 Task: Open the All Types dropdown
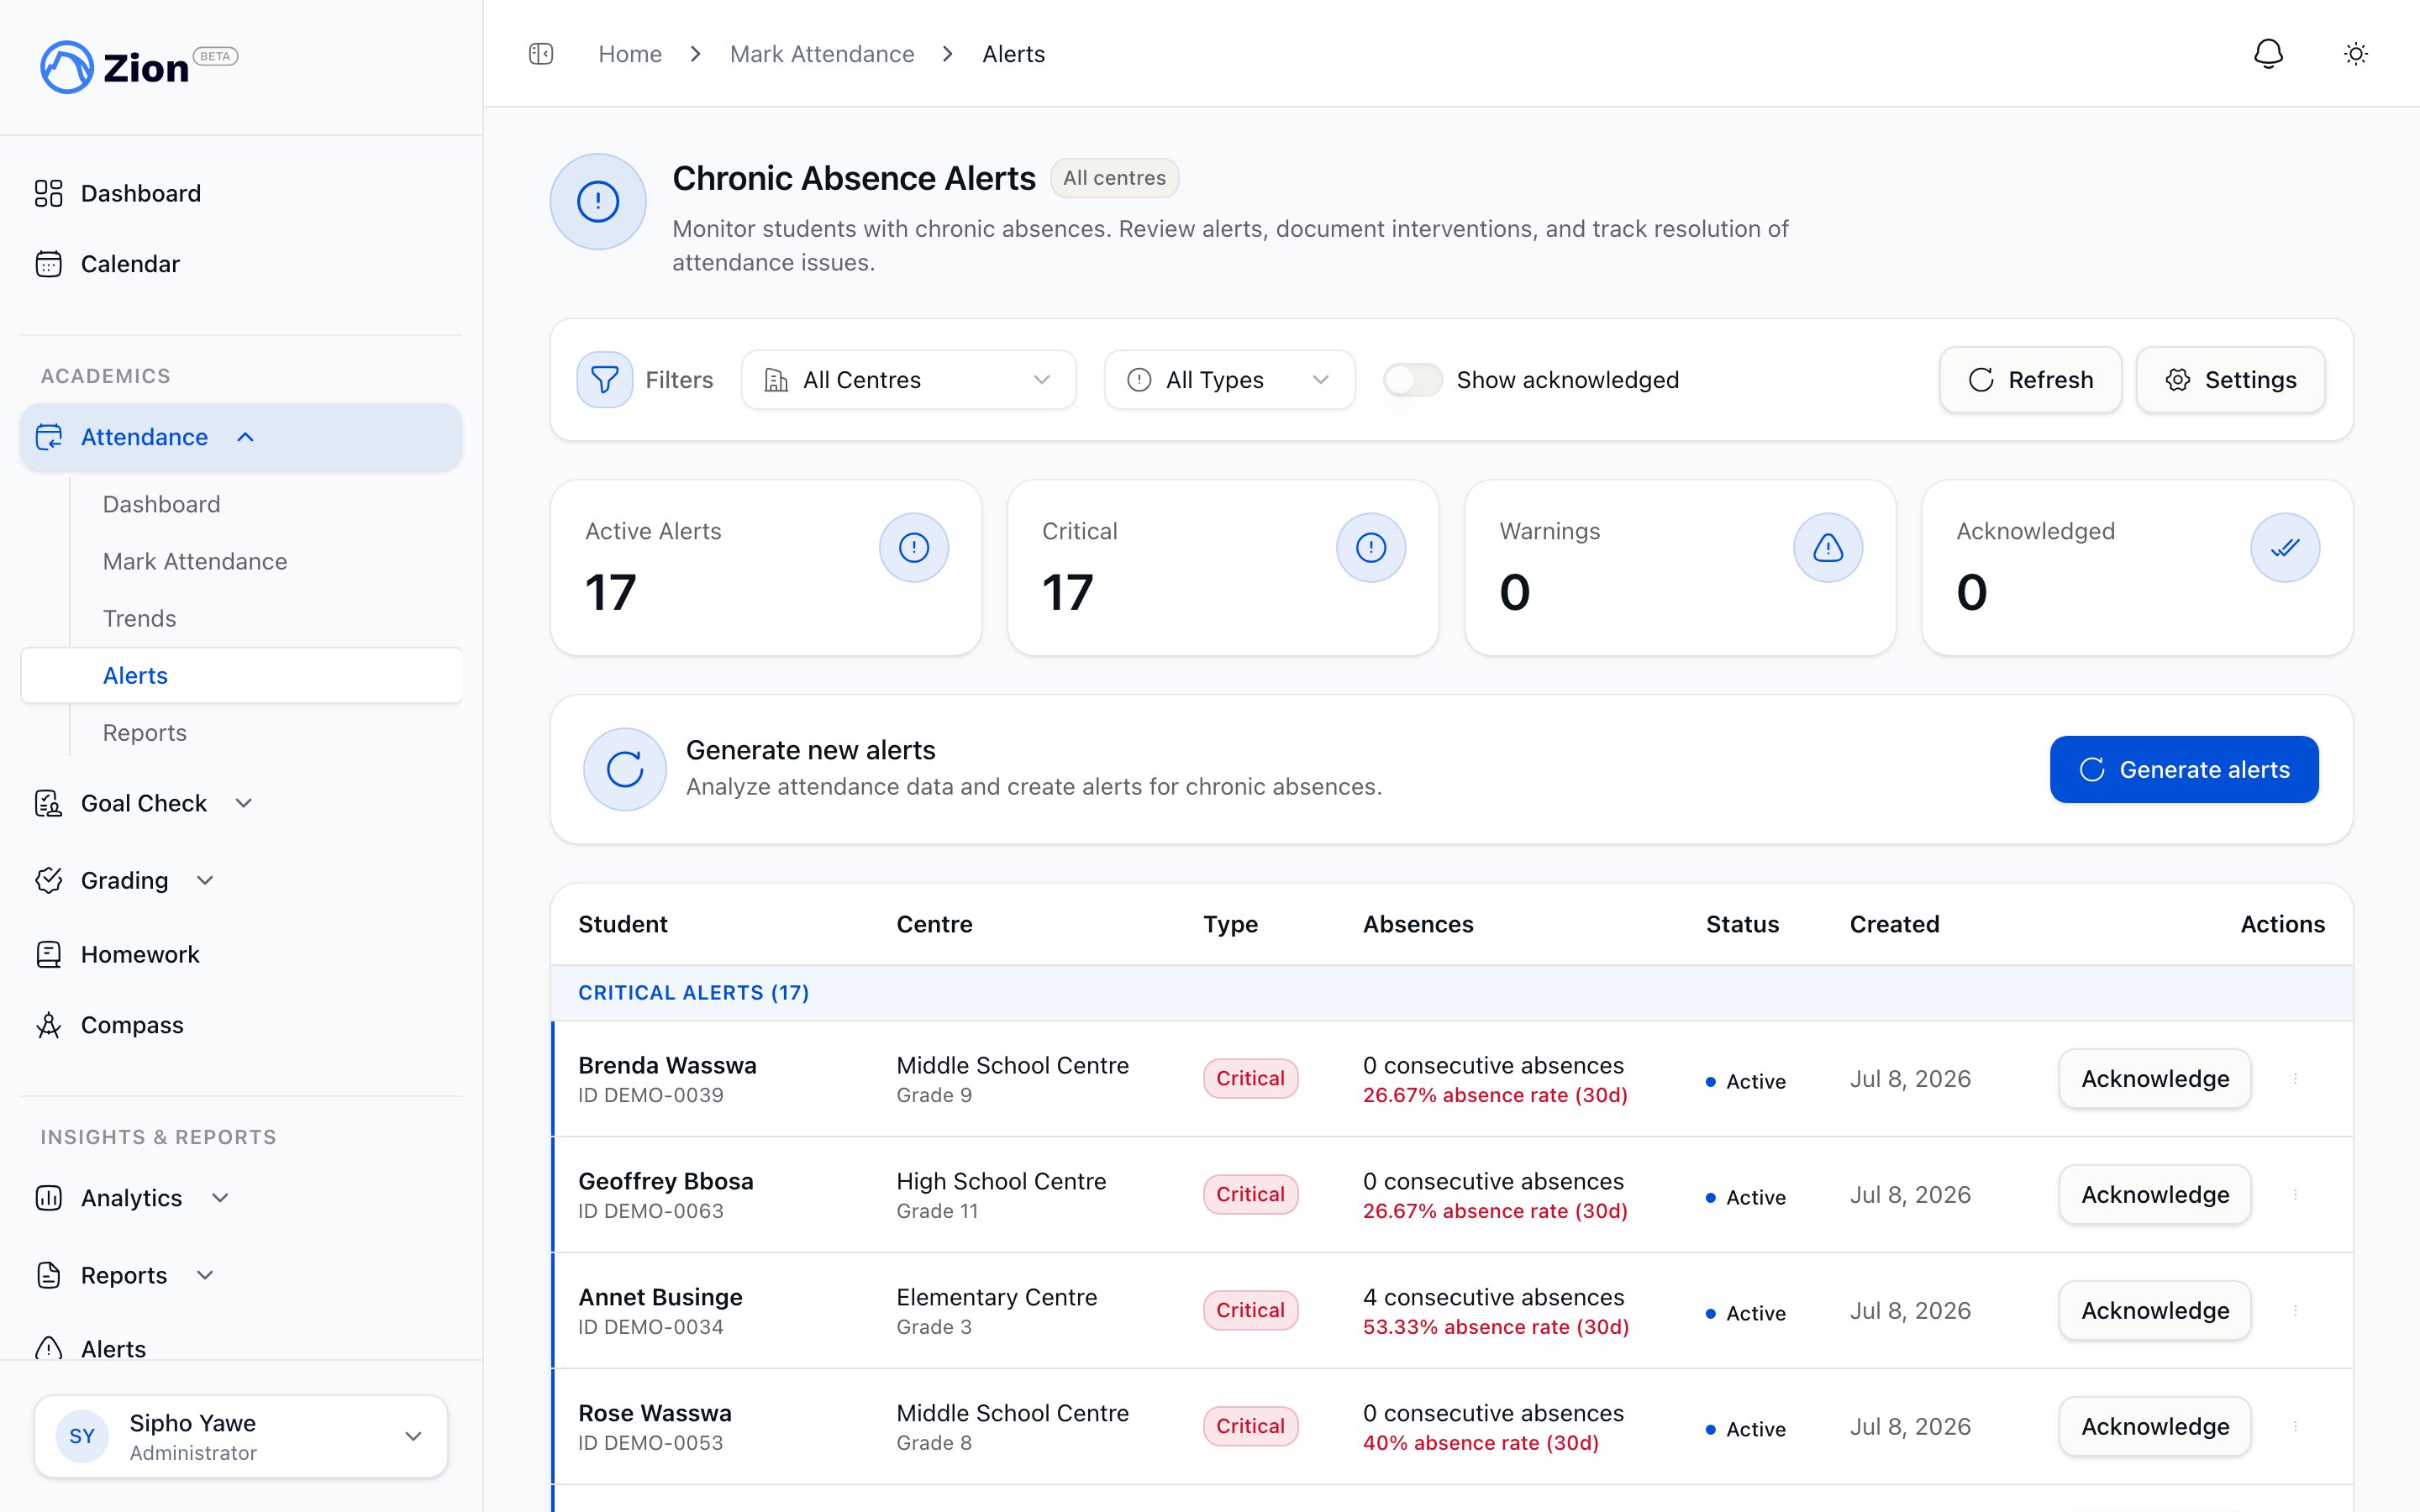click(x=1230, y=380)
